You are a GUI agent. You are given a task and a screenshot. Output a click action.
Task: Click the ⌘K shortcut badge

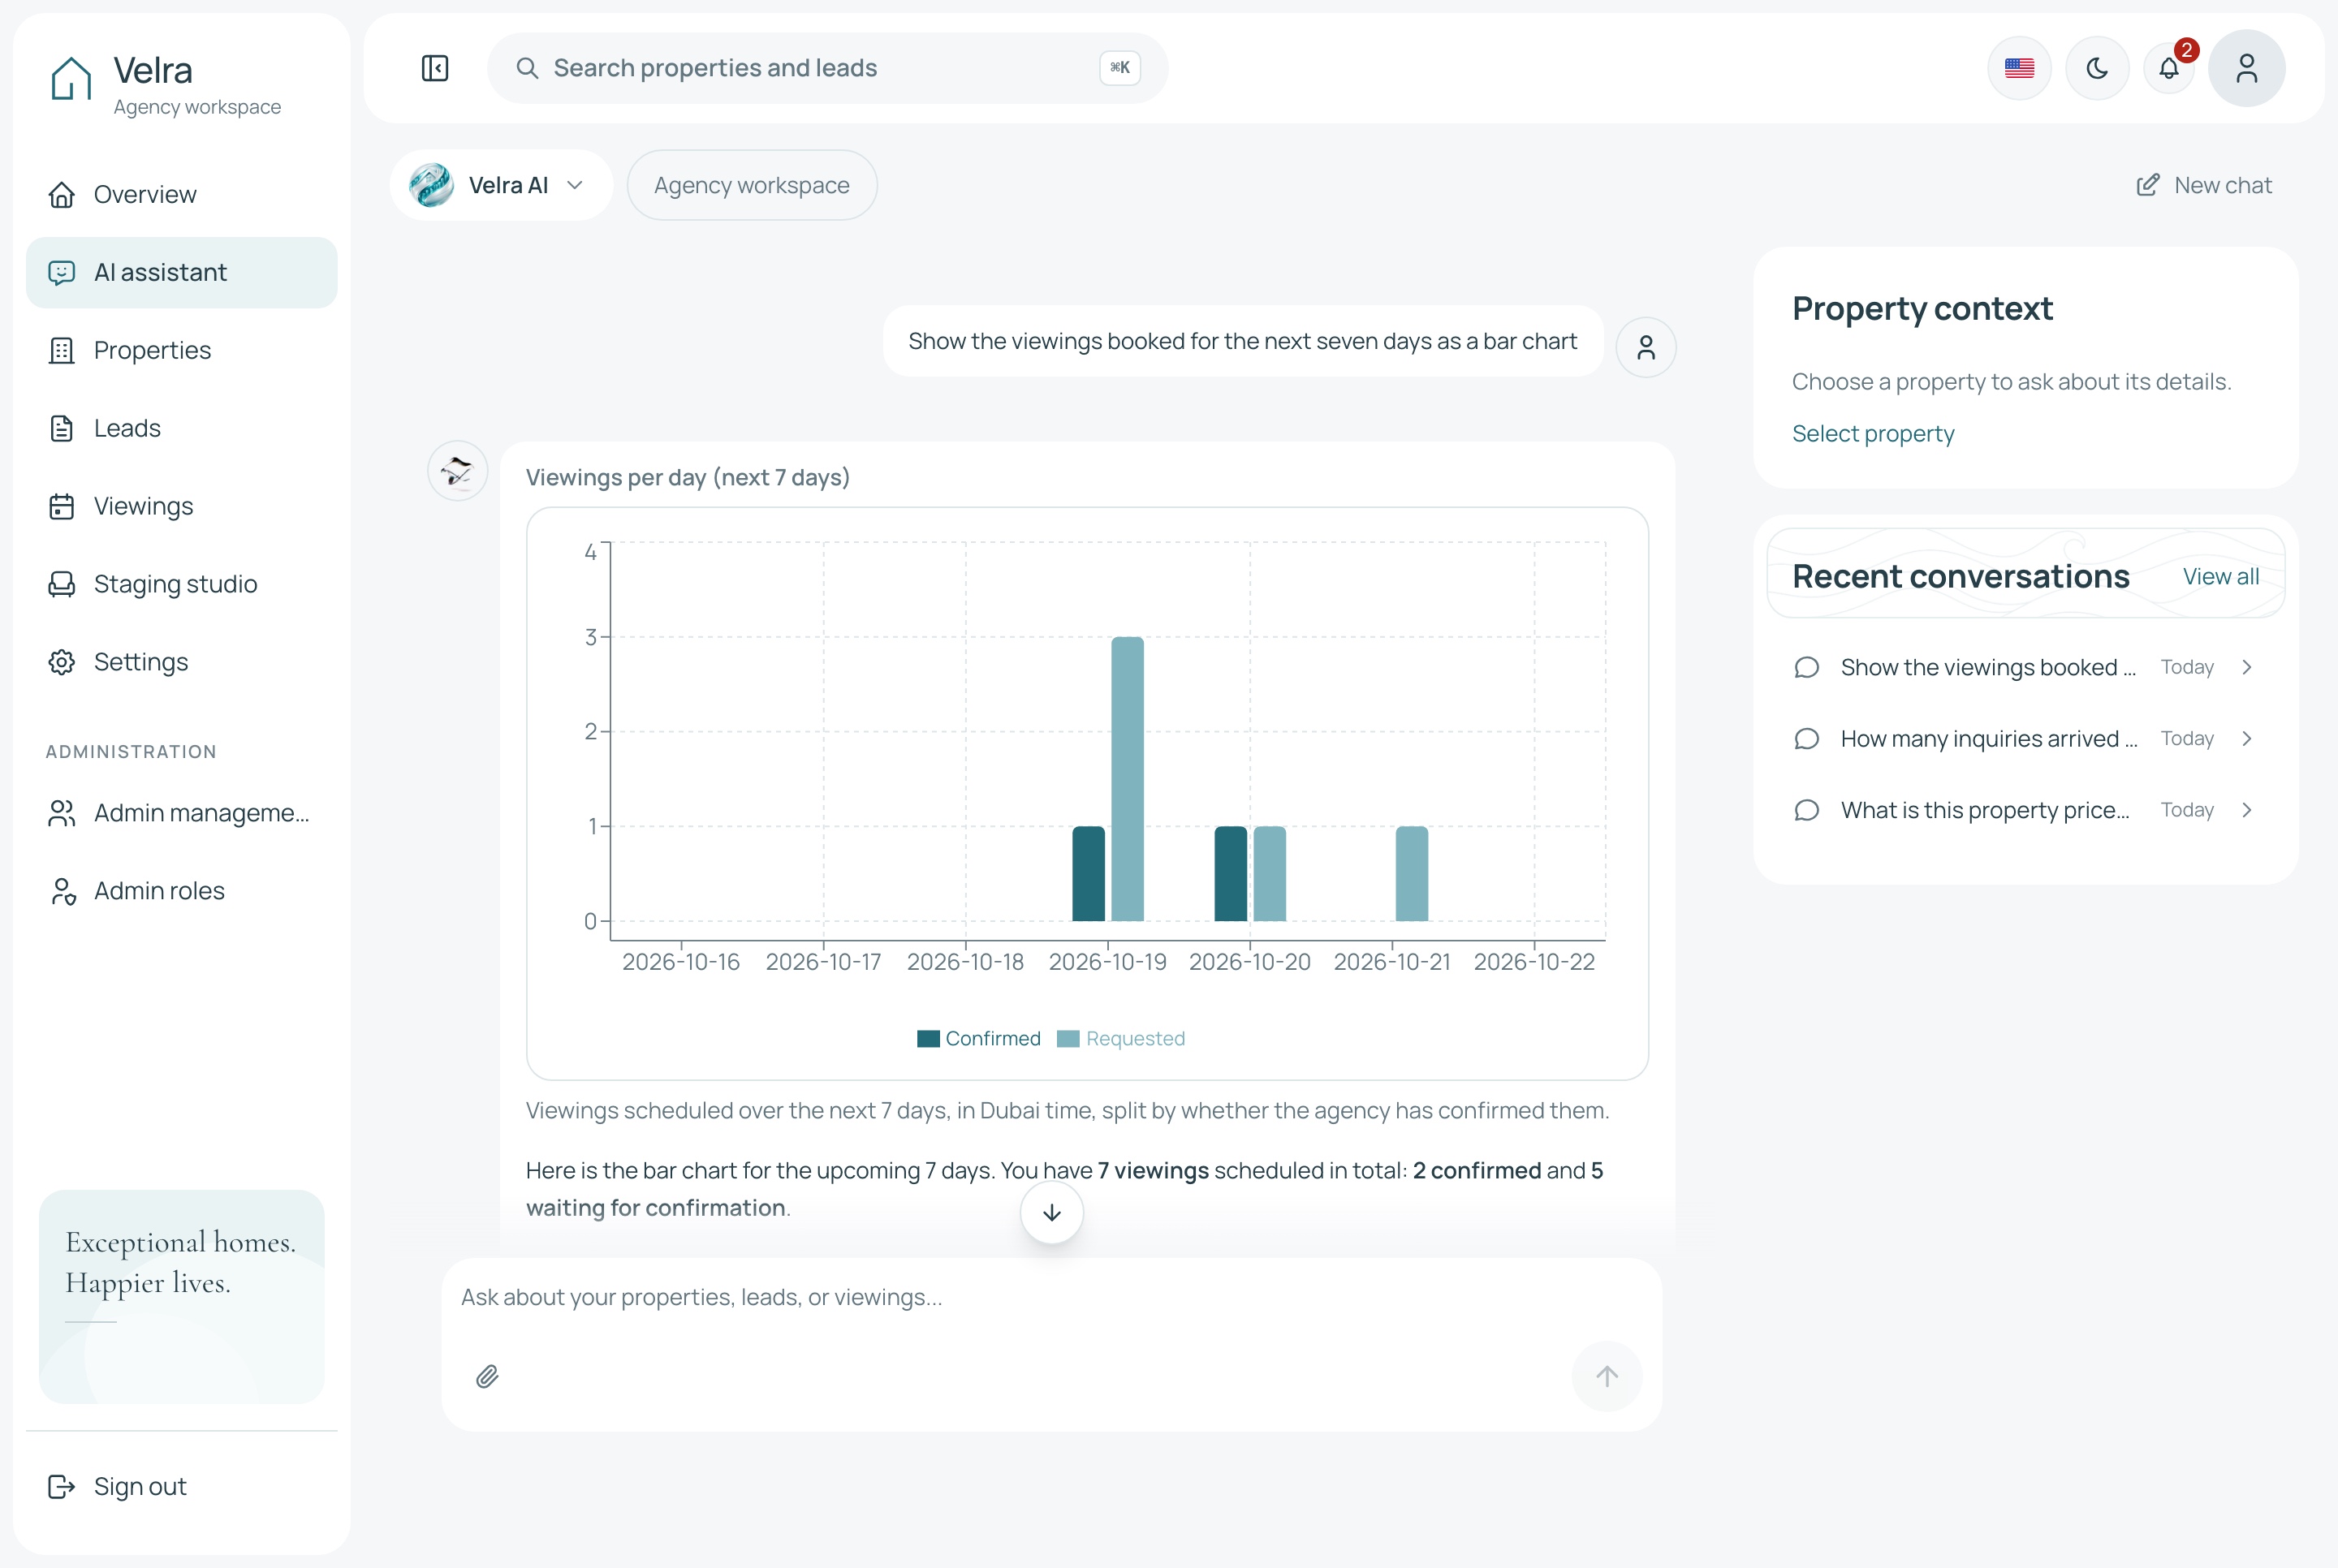1119,68
